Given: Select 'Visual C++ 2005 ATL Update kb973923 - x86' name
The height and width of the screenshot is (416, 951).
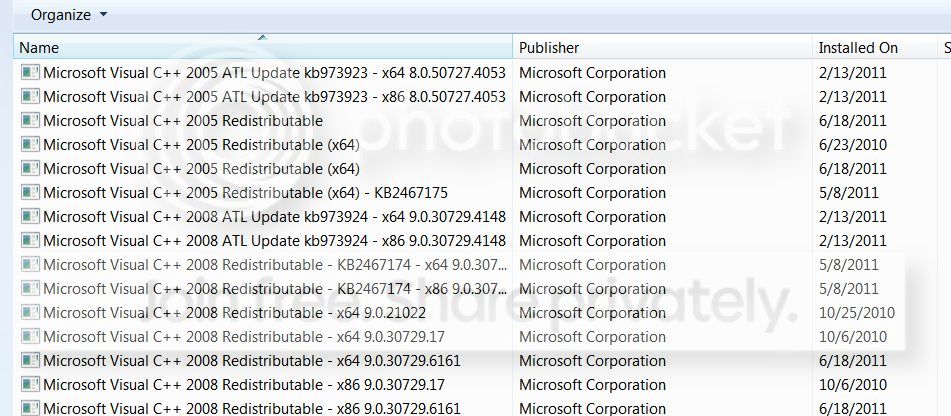Looking at the screenshot, I should (x=274, y=96).
